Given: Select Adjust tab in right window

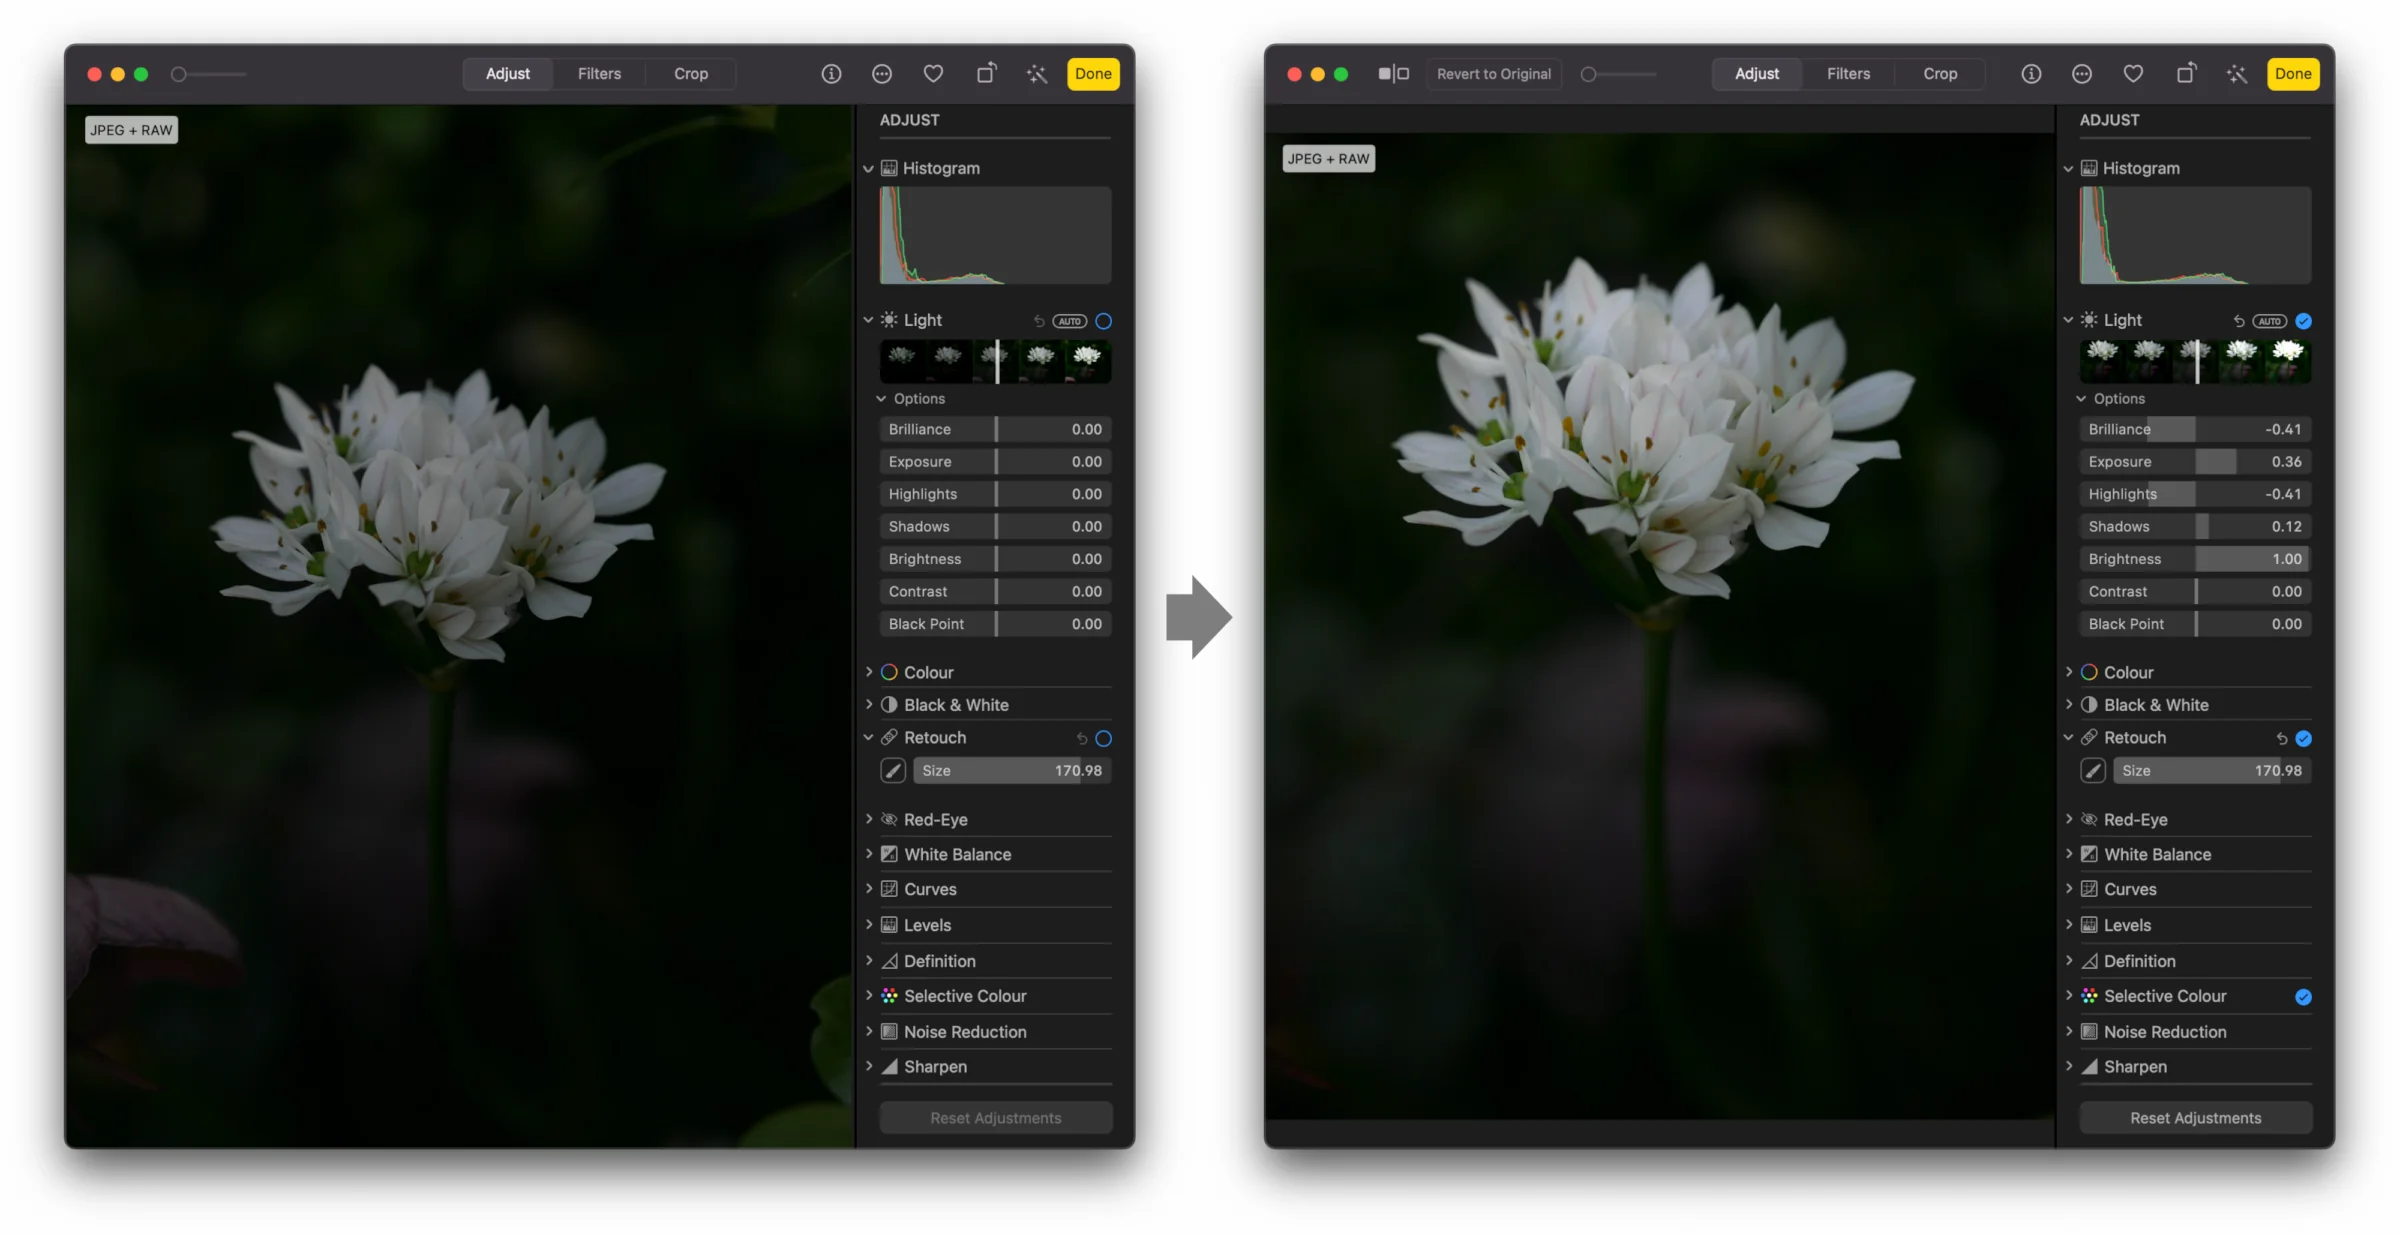Looking at the screenshot, I should pos(1757,74).
